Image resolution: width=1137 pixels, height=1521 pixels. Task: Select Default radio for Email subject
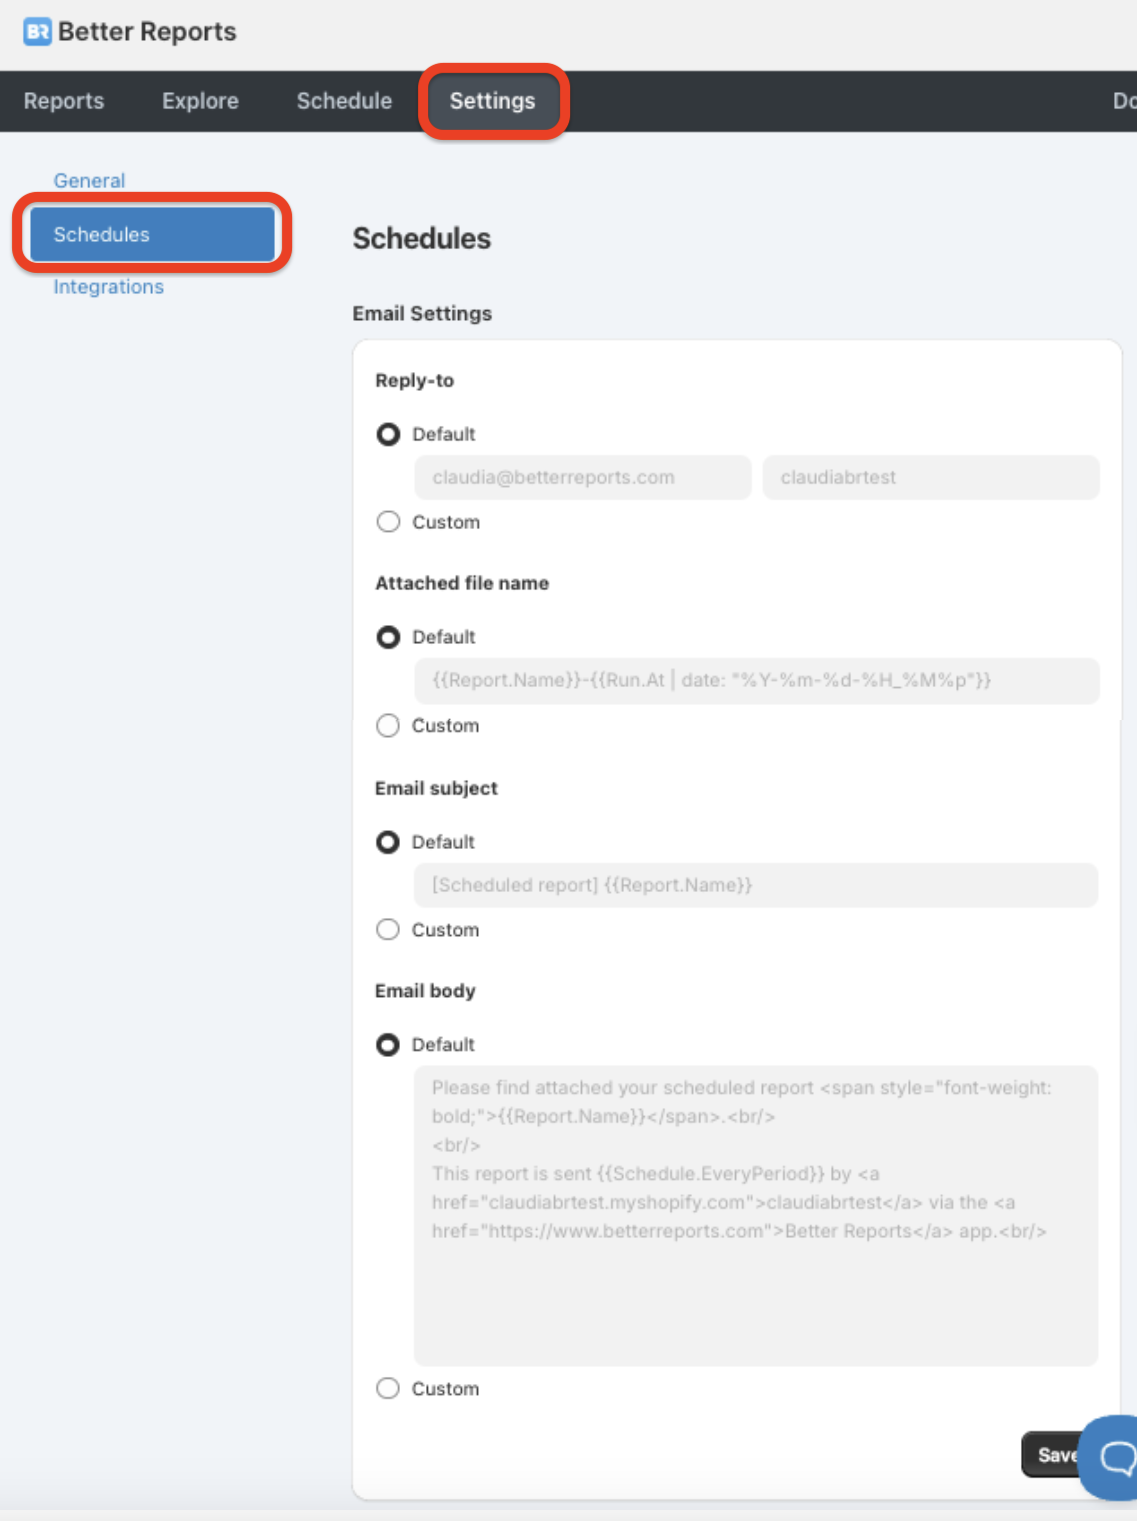tap(388, 843)
